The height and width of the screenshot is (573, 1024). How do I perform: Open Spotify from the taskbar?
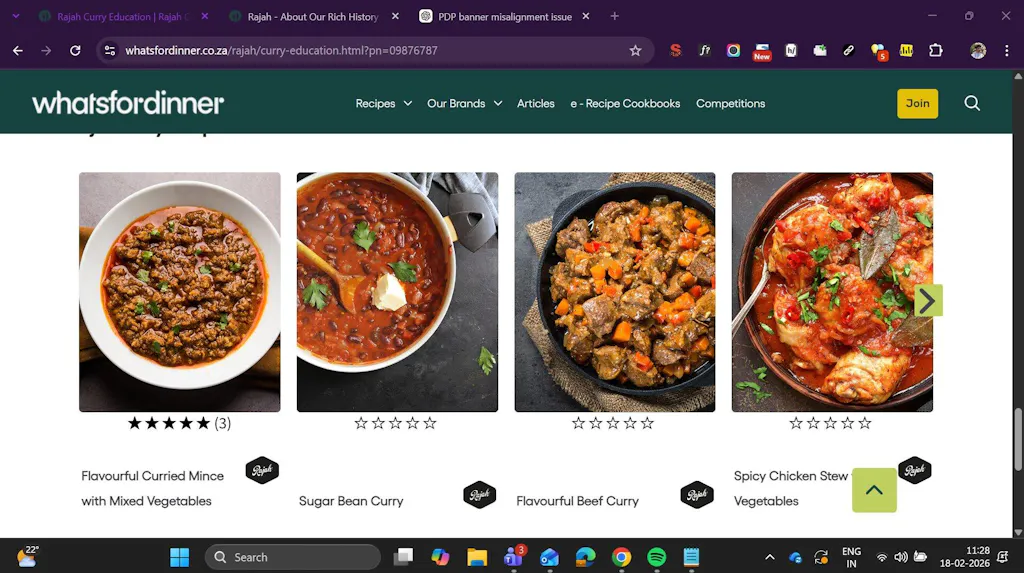click(x=656, y=557)
